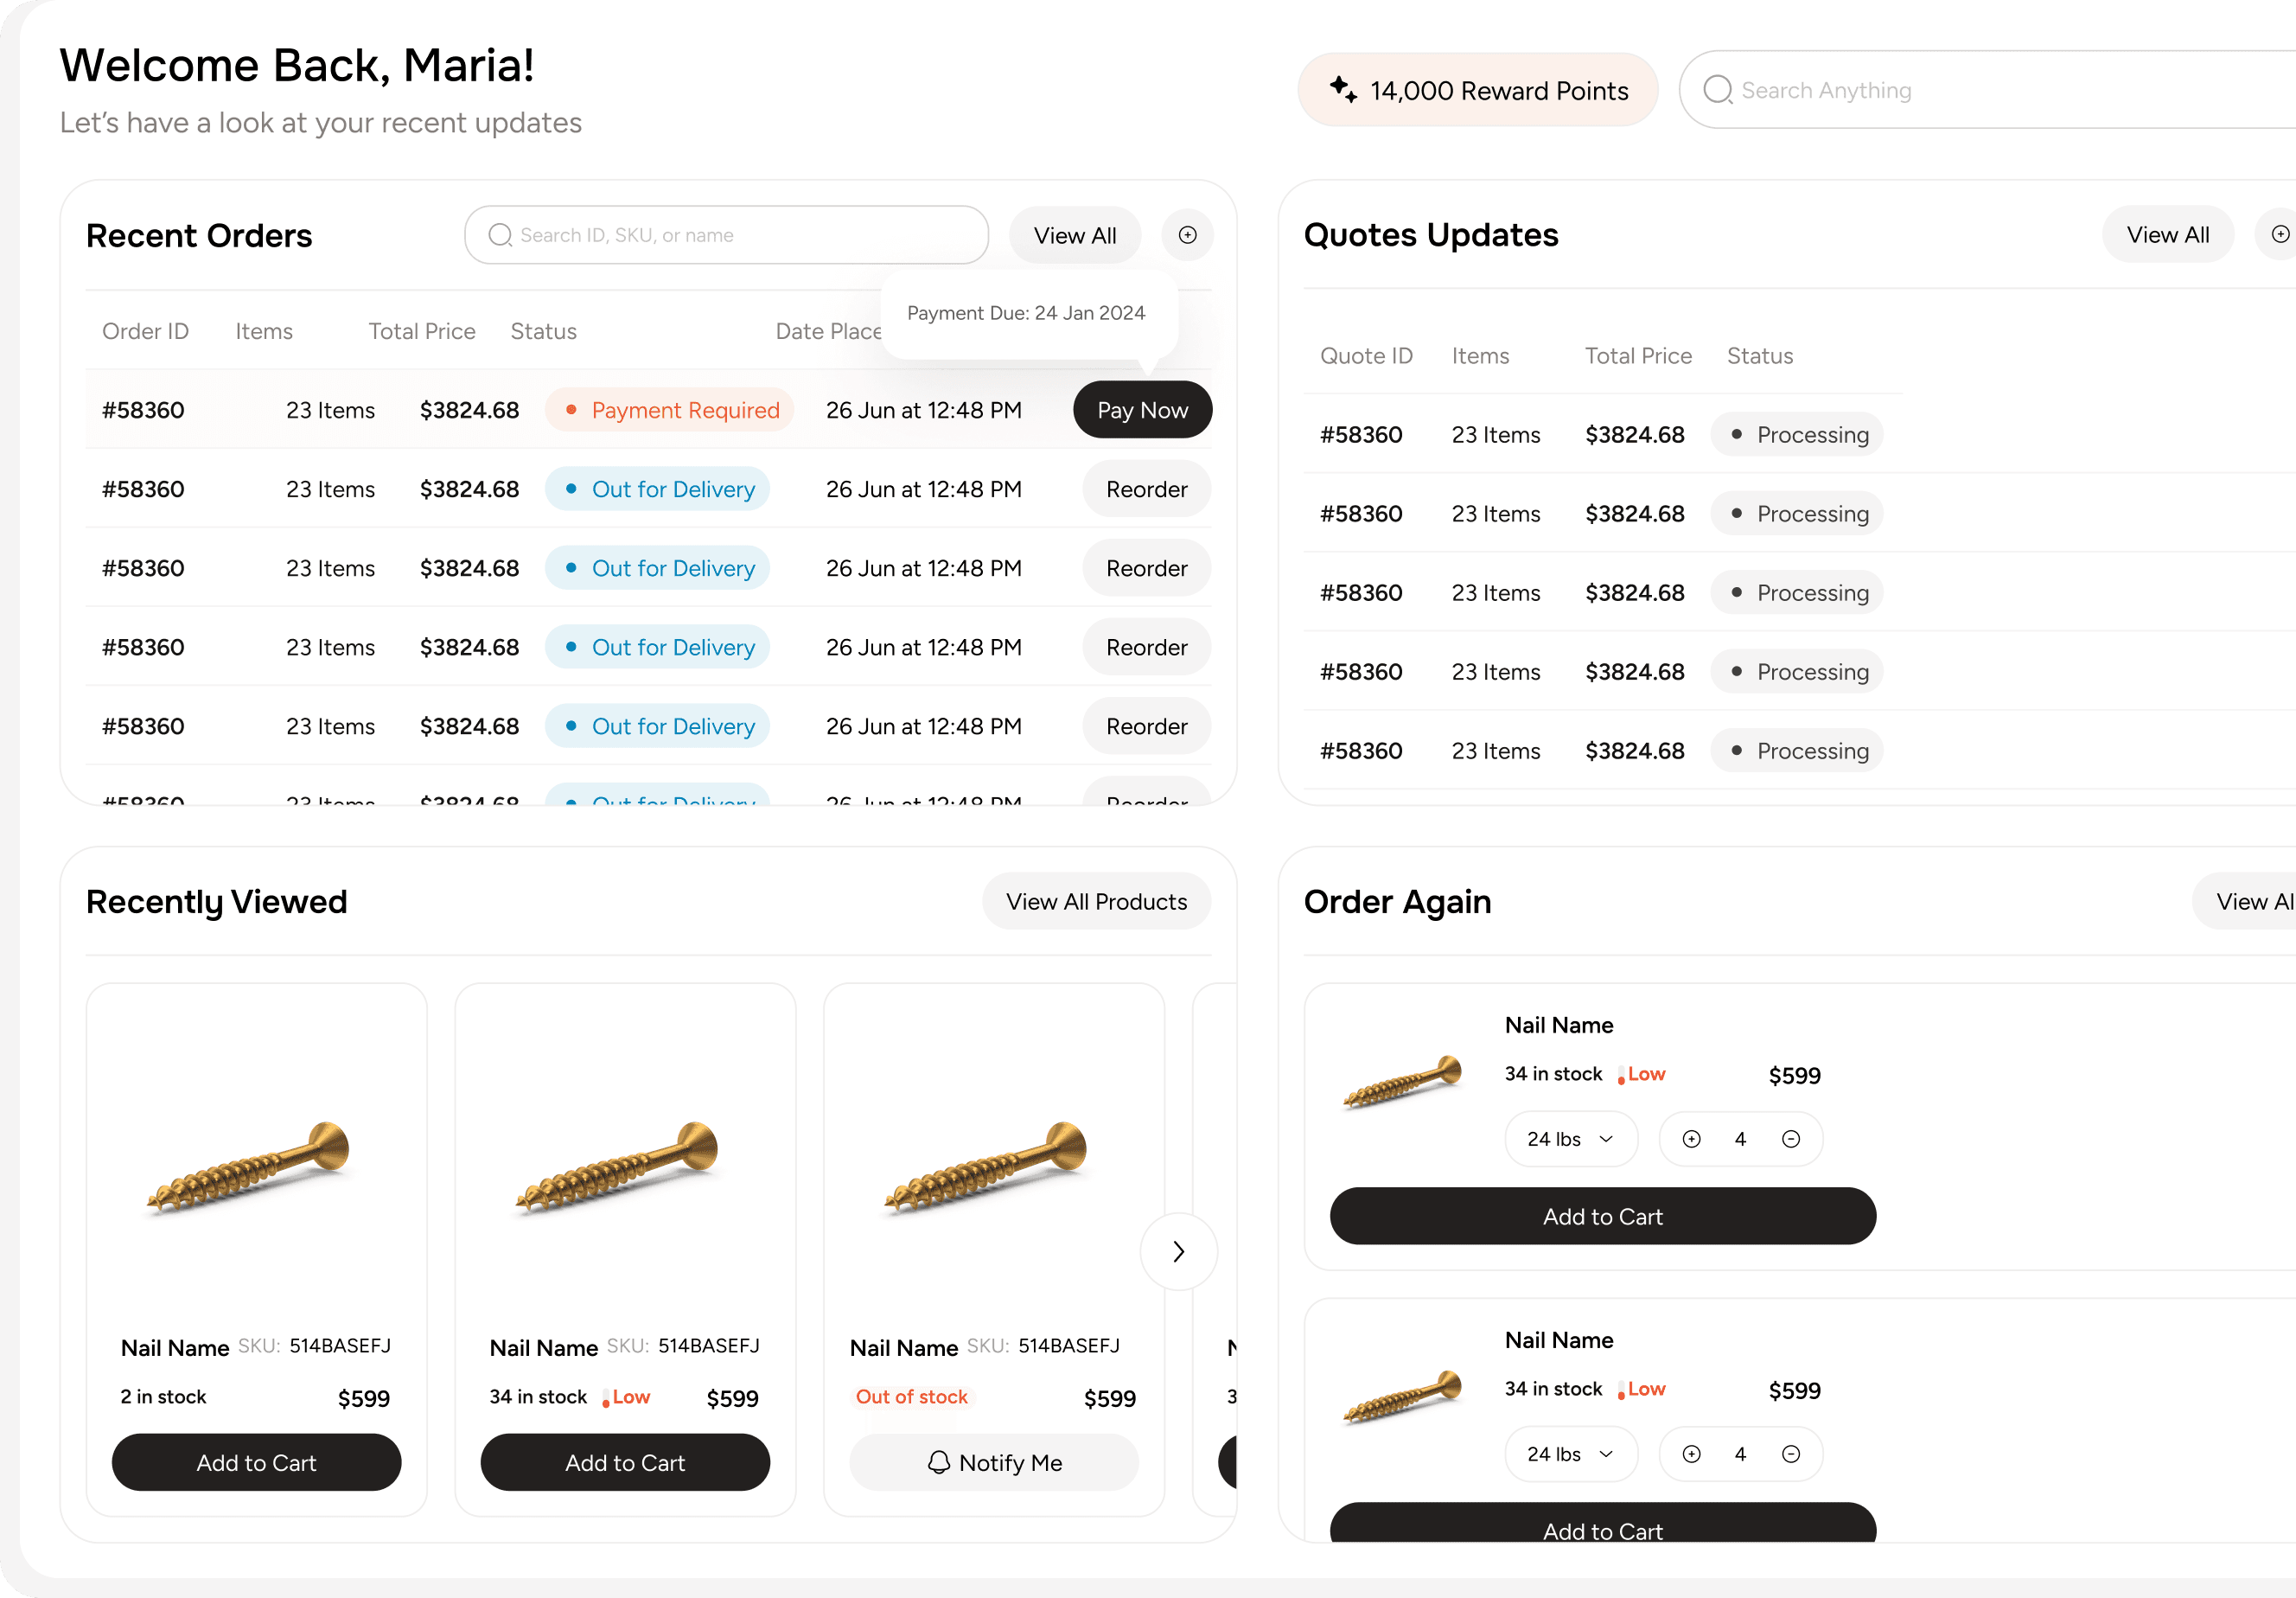Expand Recently Viewed carousel with the right arrow
The width and height of the screenshot is (2296, 1598).
click(1178, 1251)
